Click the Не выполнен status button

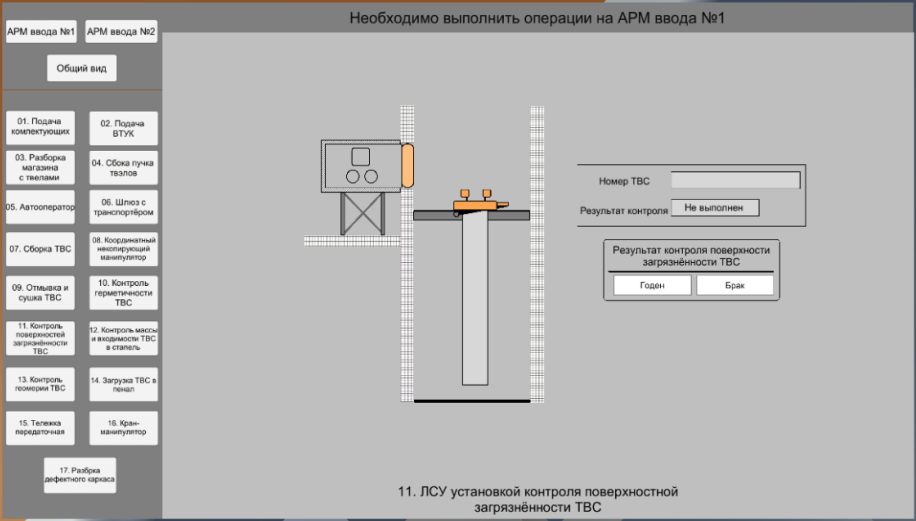pyautogui.click(x=715, y=208)
